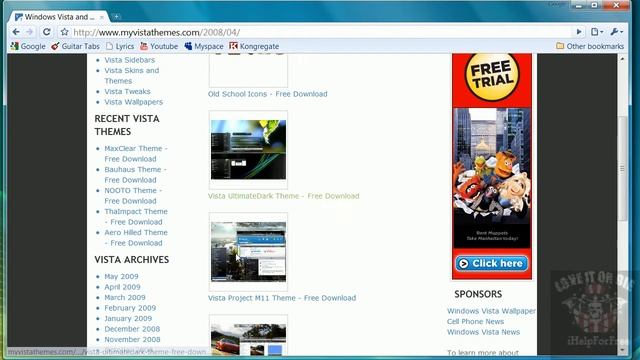Open the page control menu

[x=597, y=32]
